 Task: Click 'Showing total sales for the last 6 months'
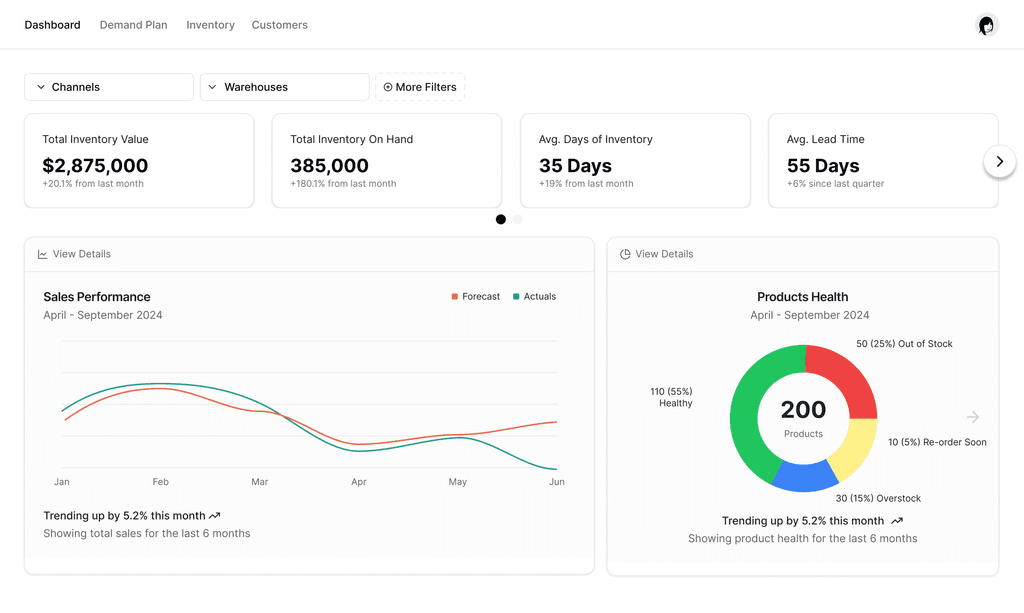[147, 533]
